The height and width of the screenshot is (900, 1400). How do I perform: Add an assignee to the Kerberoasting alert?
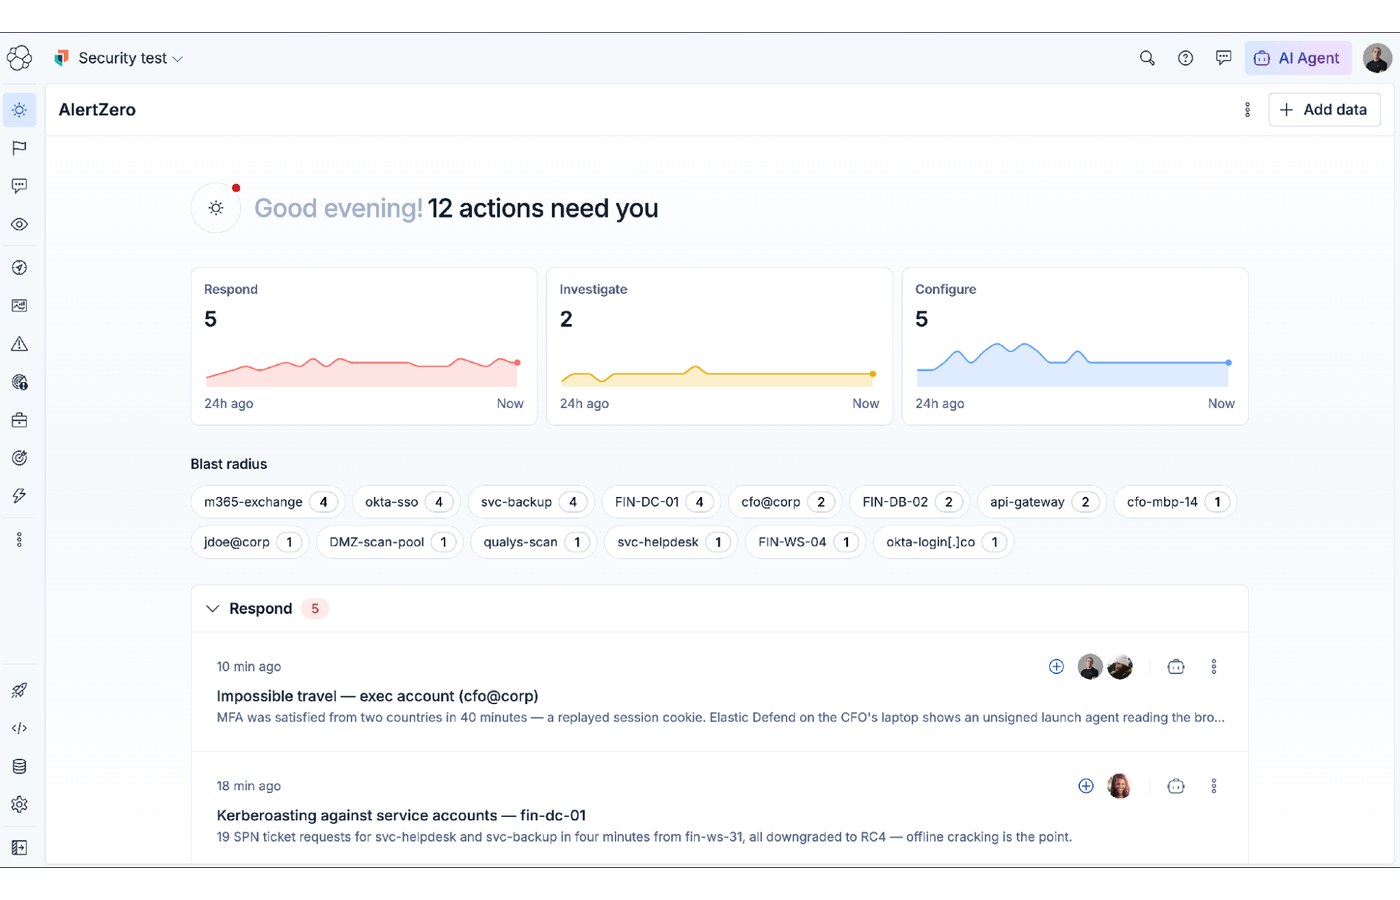[1086, 787]
